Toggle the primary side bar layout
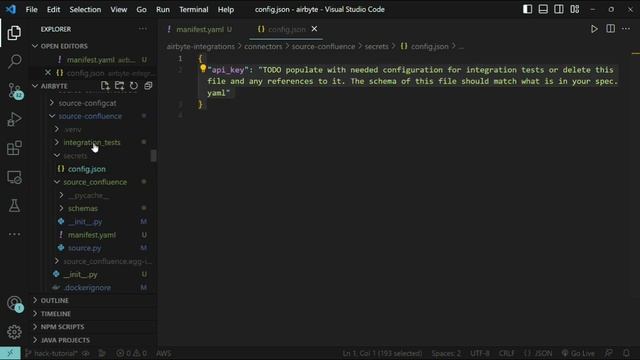This screenshot has width=640, height=360. pos(527,9)
